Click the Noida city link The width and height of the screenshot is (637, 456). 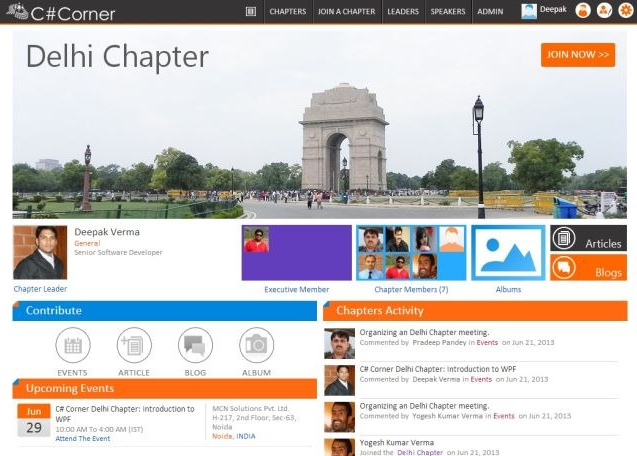[223, 436]
